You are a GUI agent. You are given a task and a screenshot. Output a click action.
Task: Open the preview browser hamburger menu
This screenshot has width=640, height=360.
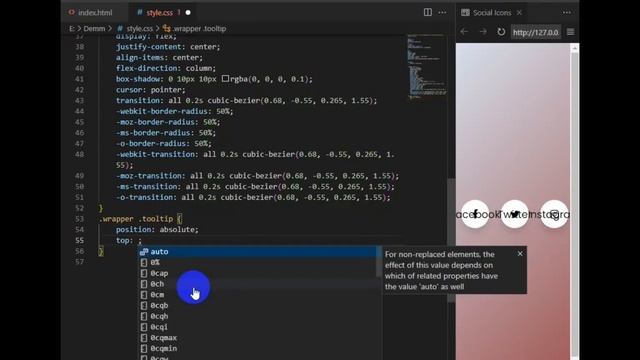pos(570,32)
